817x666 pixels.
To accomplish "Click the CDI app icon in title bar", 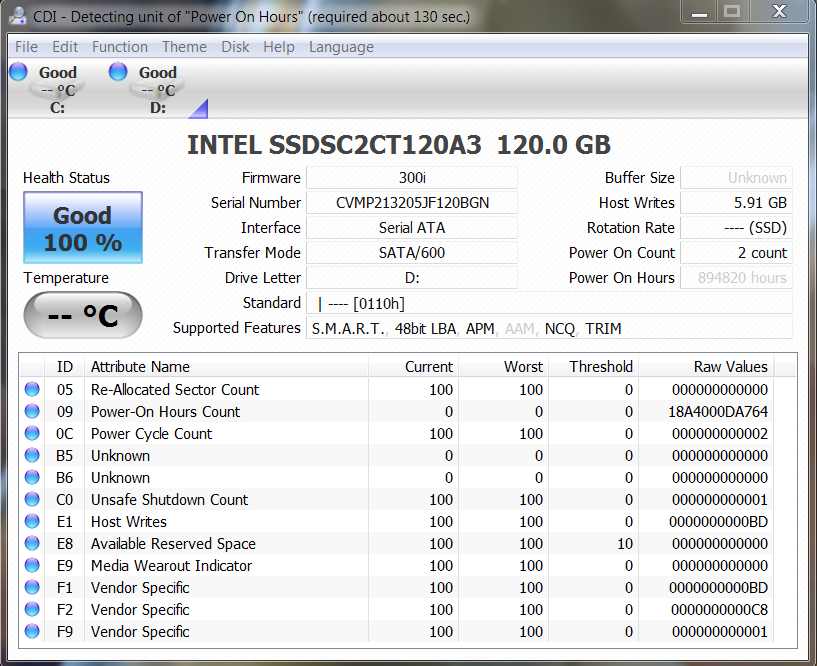I will (x=18, y=17).
